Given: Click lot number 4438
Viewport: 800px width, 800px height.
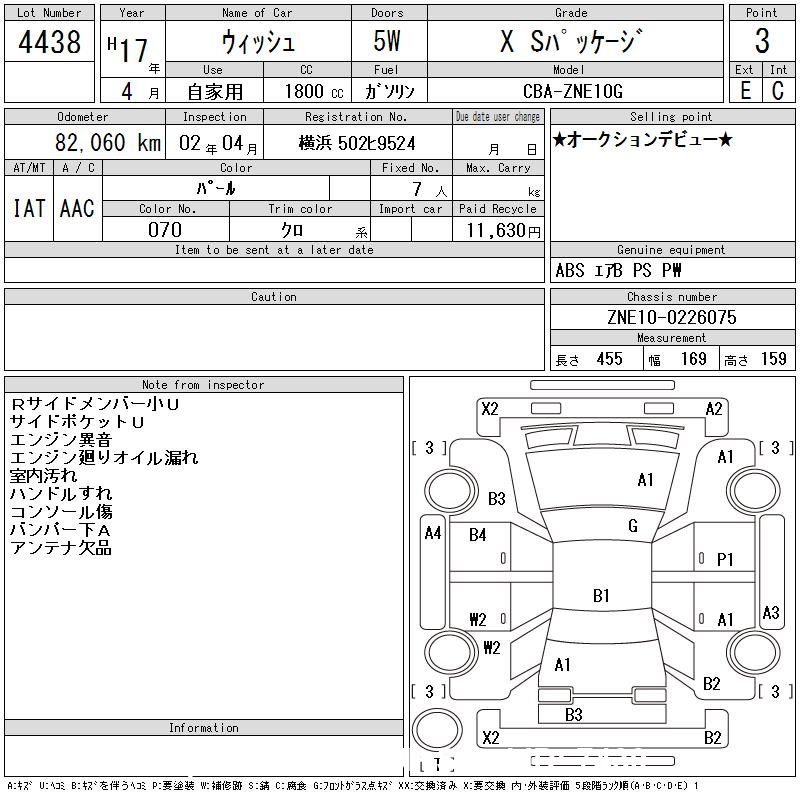Looking at the screenshot, I should [x=49, y=42].
